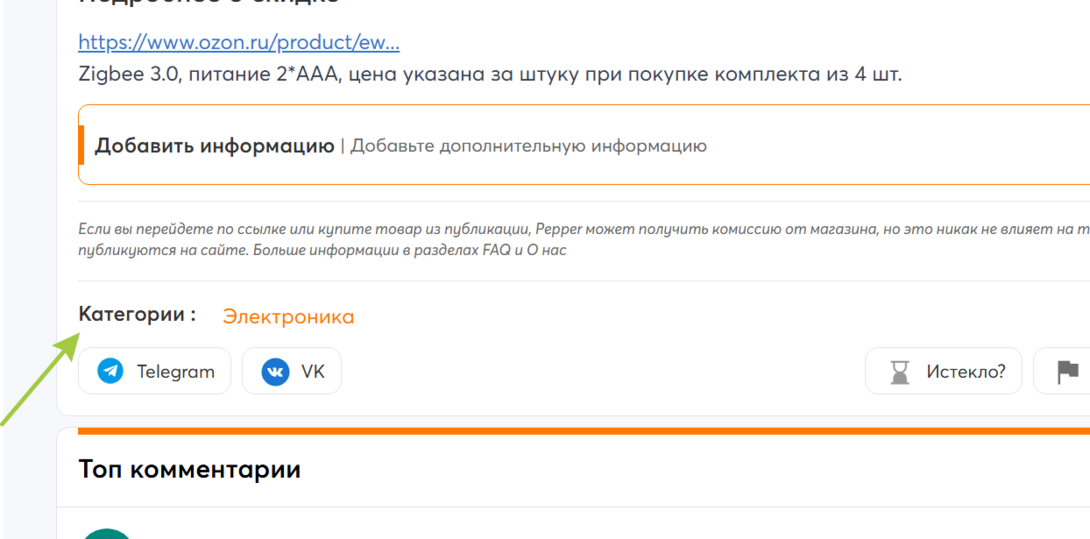Viewport: 1090px width, 539px height.
Task: Click the orange bar above Топ комментарии
Action: click(584, 431)
